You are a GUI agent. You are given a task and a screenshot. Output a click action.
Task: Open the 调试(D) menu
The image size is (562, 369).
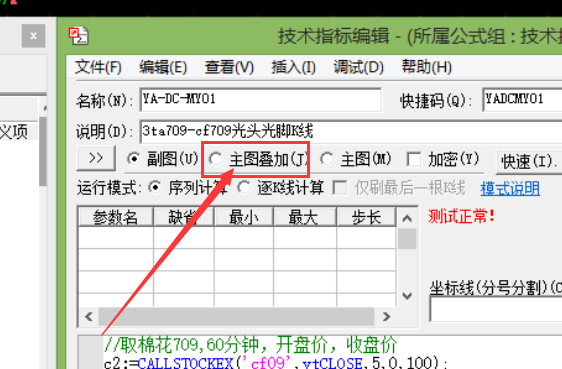[x=358, y=67]
